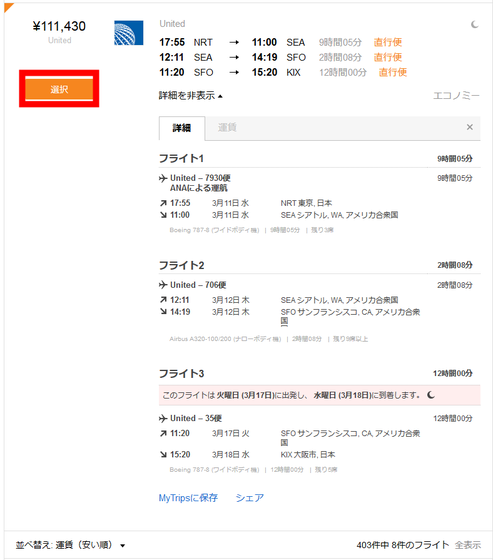Screen dimensions: 493x560
Task: Click the フライト1 heading
Action: coord(181,158)
